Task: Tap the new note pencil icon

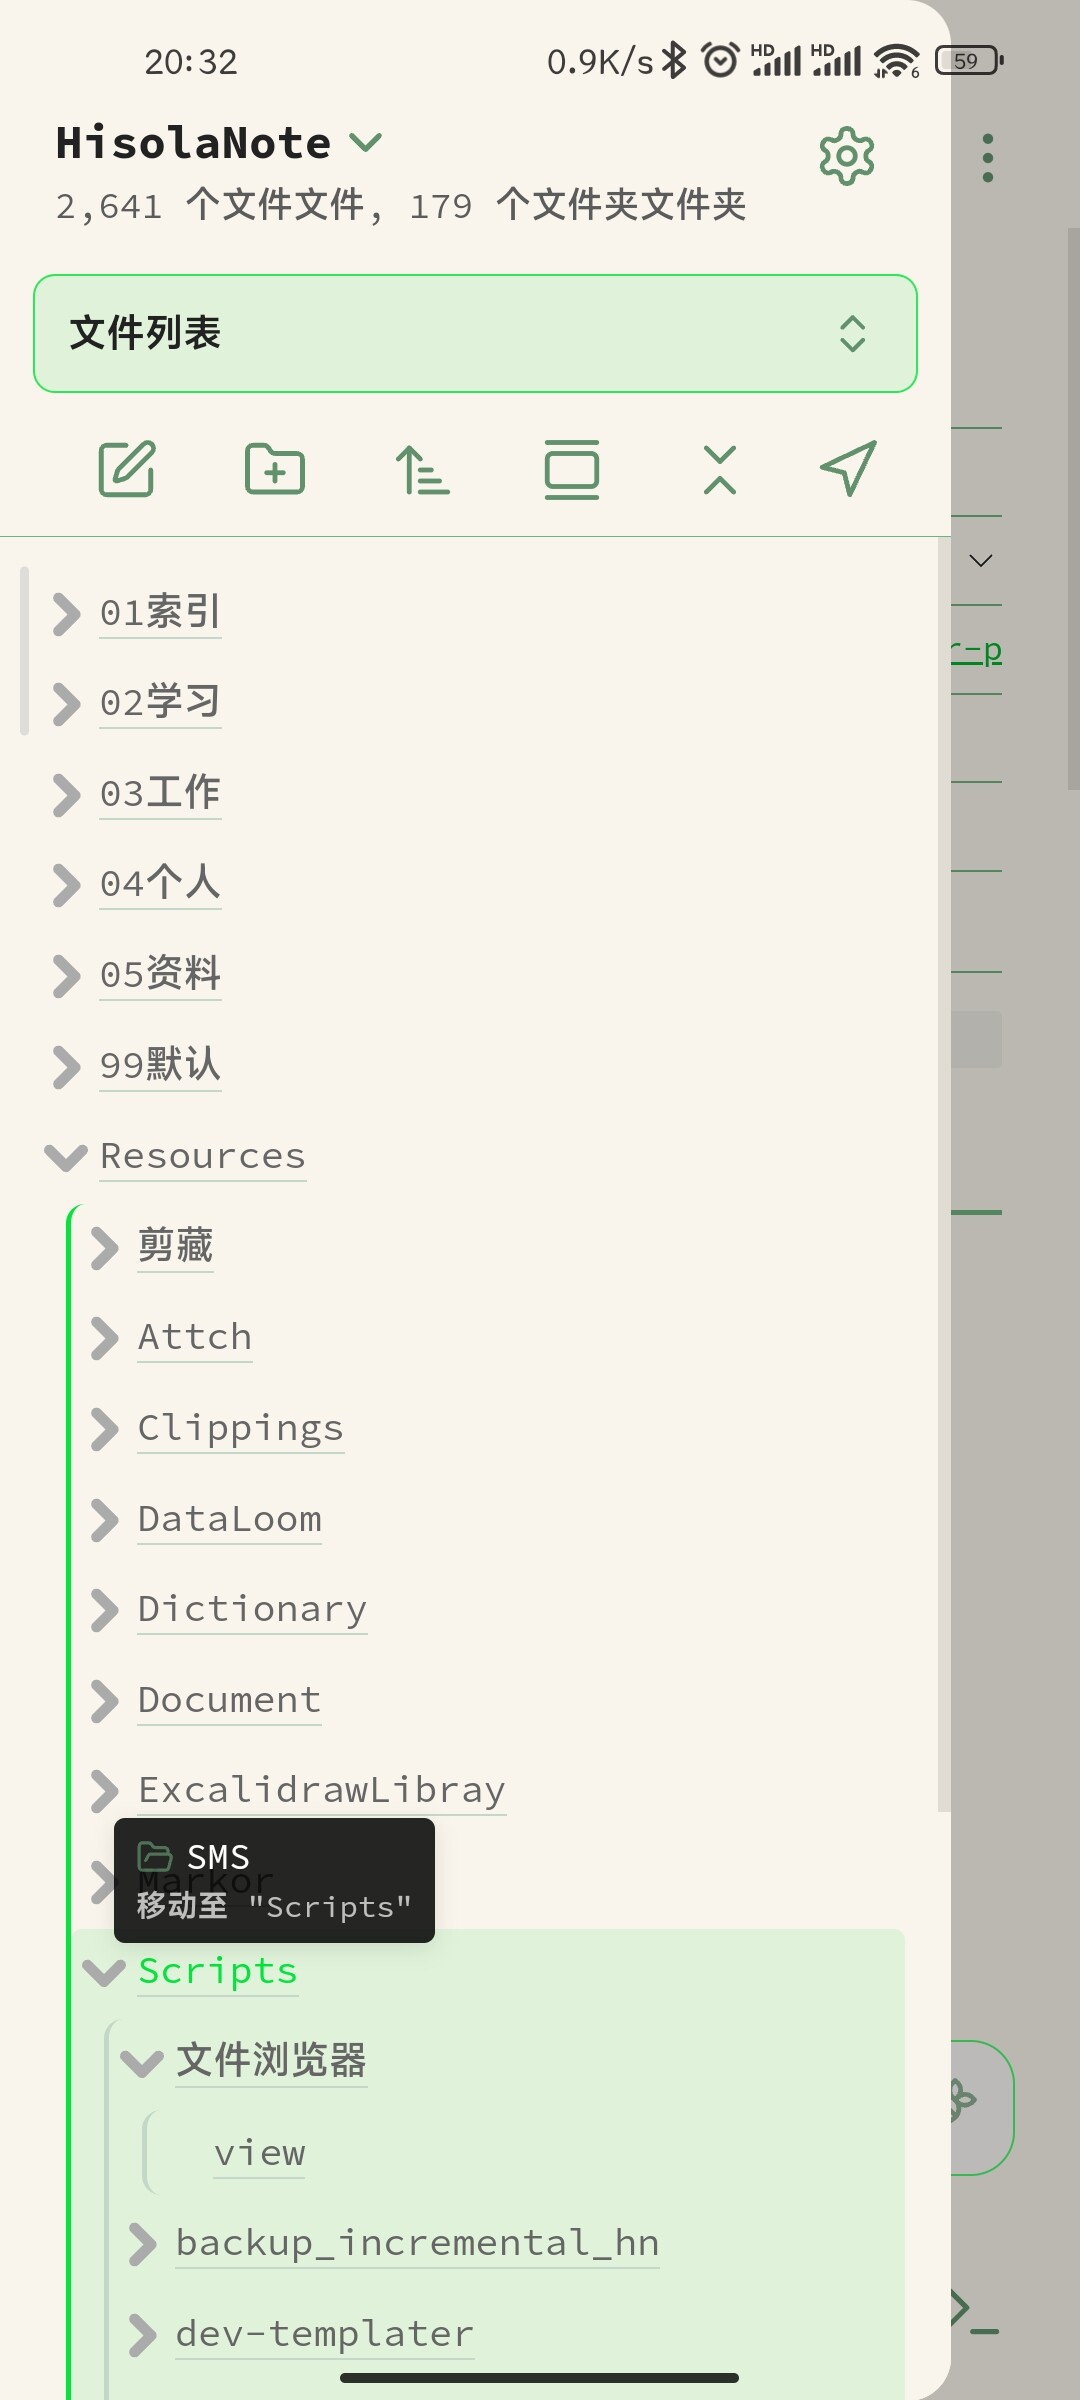Action: (127, 468)
